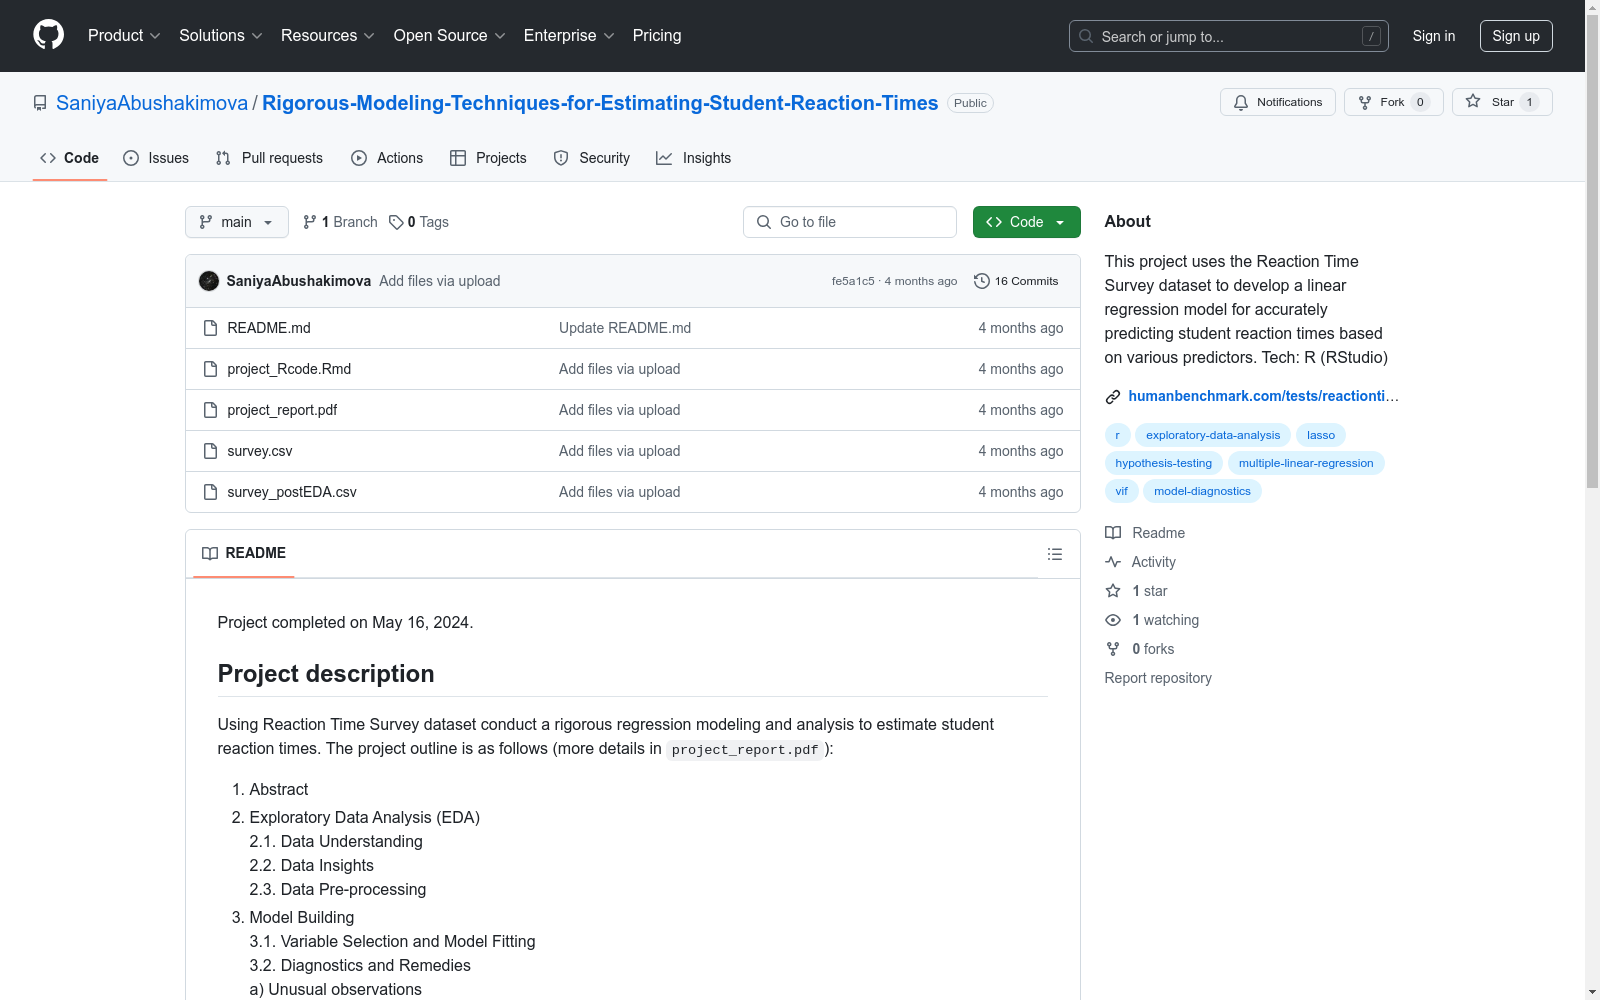Image resolution: width=1600 pixels, height=1000 pixels.
Task: View the Insights tab
Action: 694,158
